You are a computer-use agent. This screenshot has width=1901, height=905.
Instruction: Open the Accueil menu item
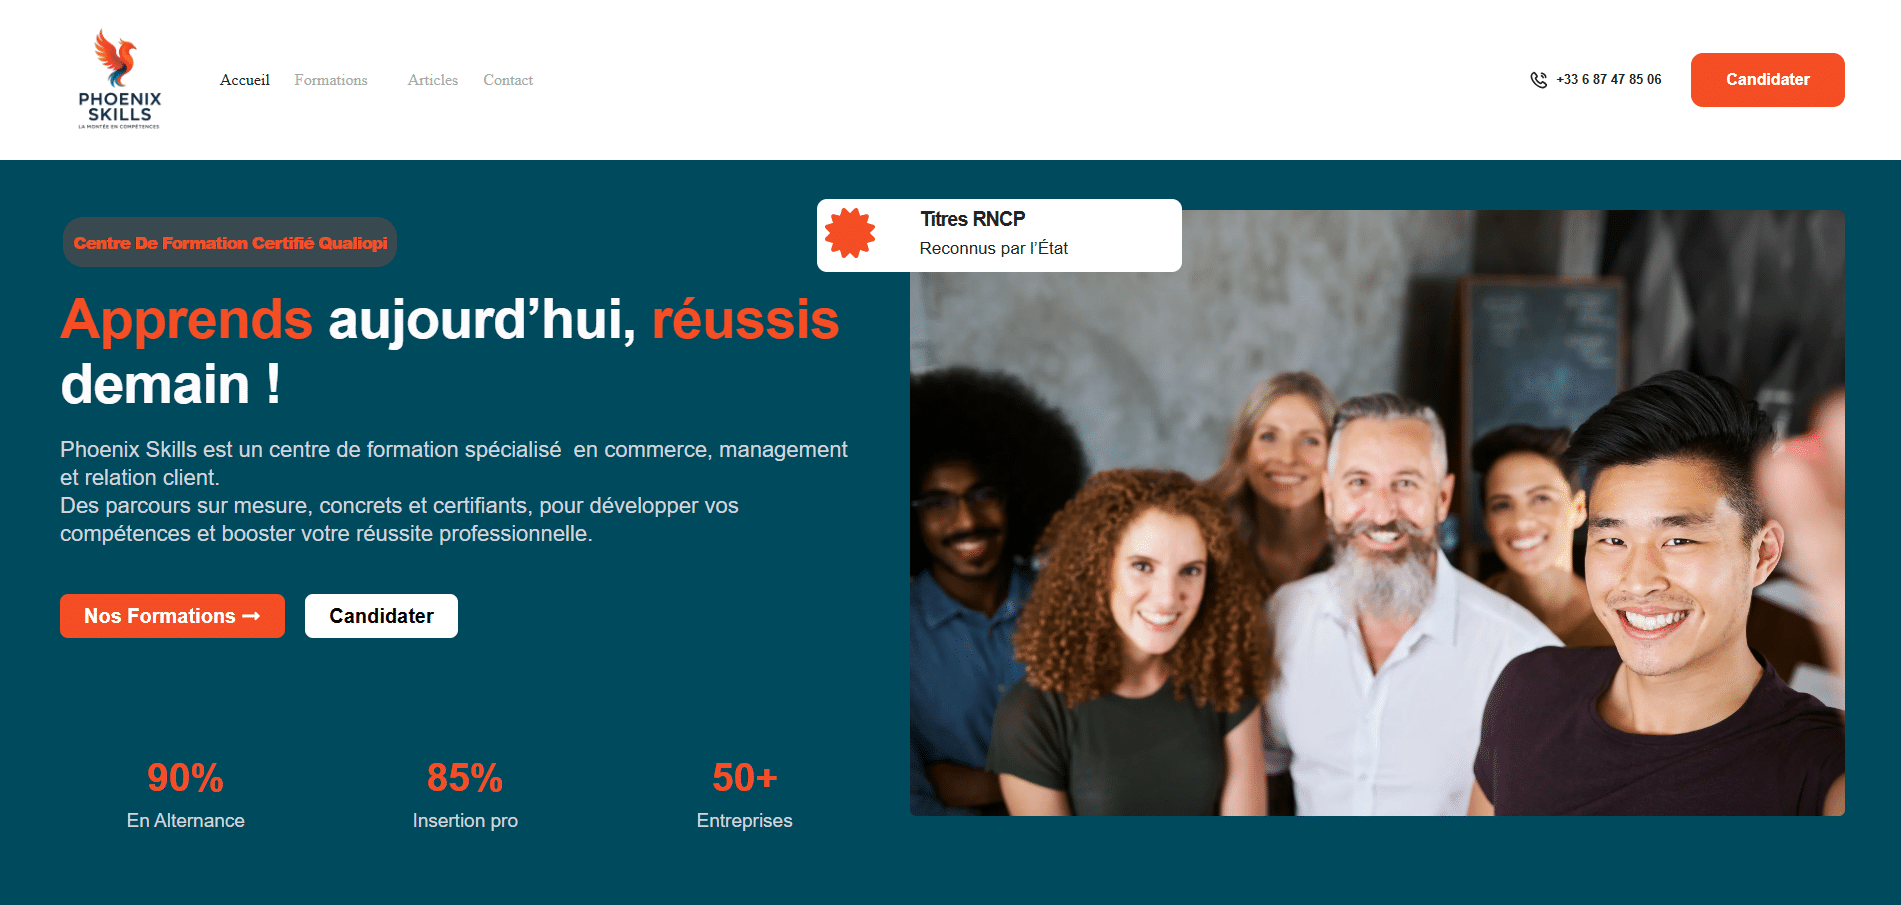tap(245, 80)
